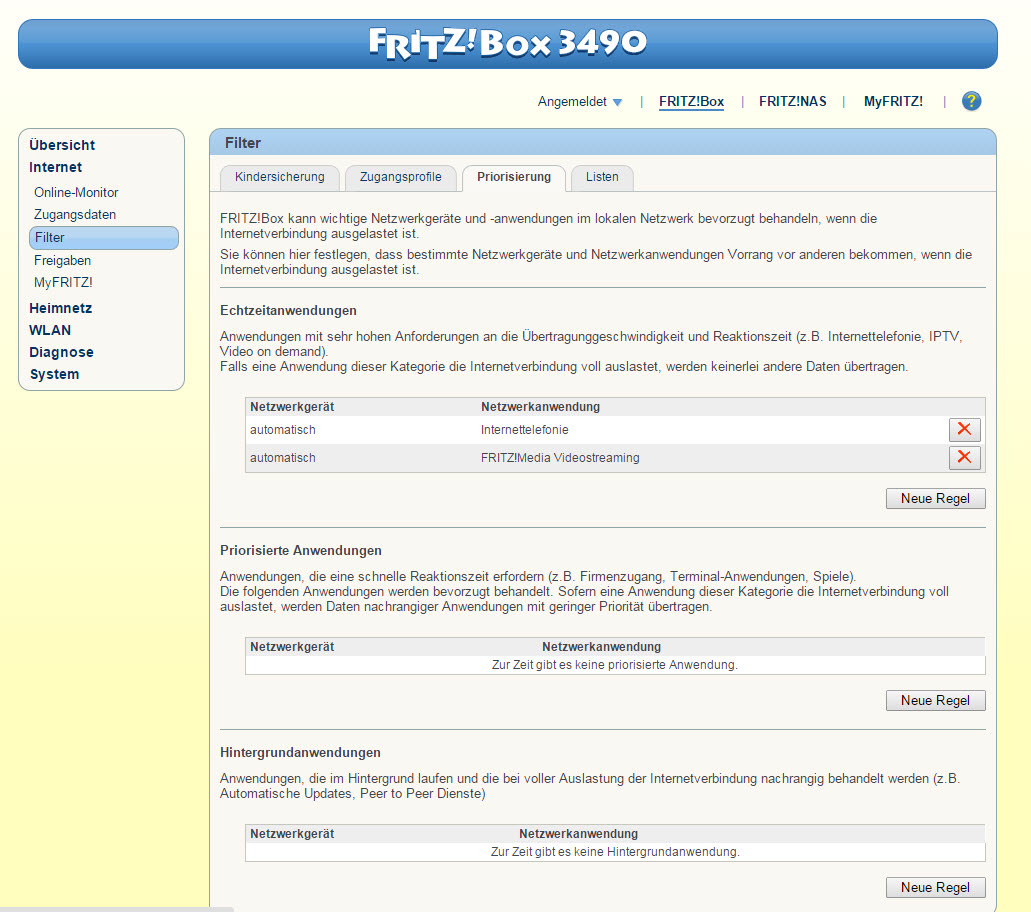Viewport: 1031px width, 912px height.
Task: Open the MyFRITZ! top navigation link
Action: pyautogui.click(x=893, y=102)
